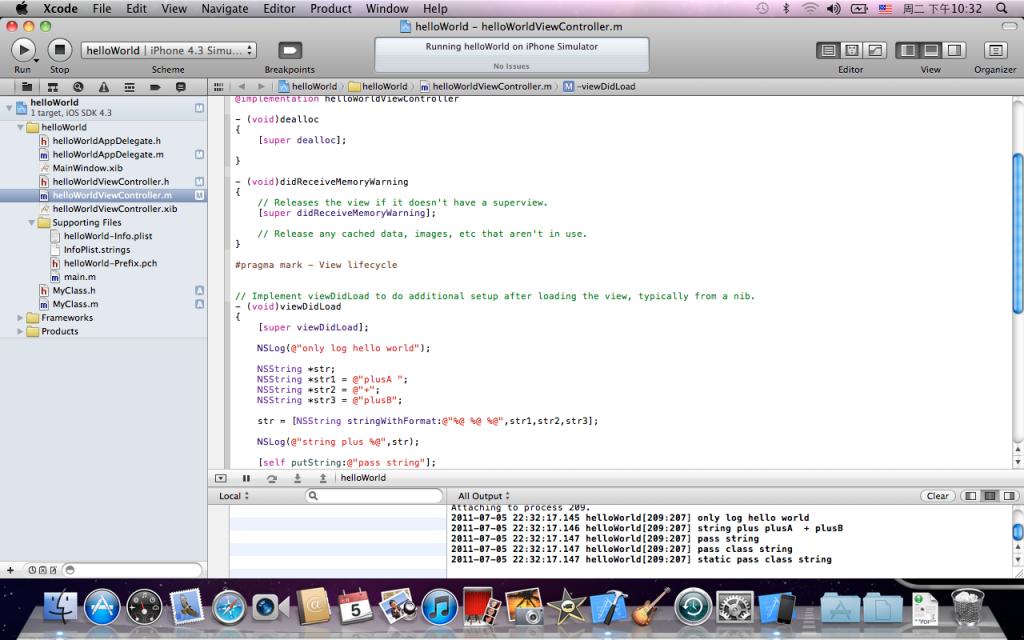
Task: Show only the variables view pane
Action: click(x=971, y=496)
